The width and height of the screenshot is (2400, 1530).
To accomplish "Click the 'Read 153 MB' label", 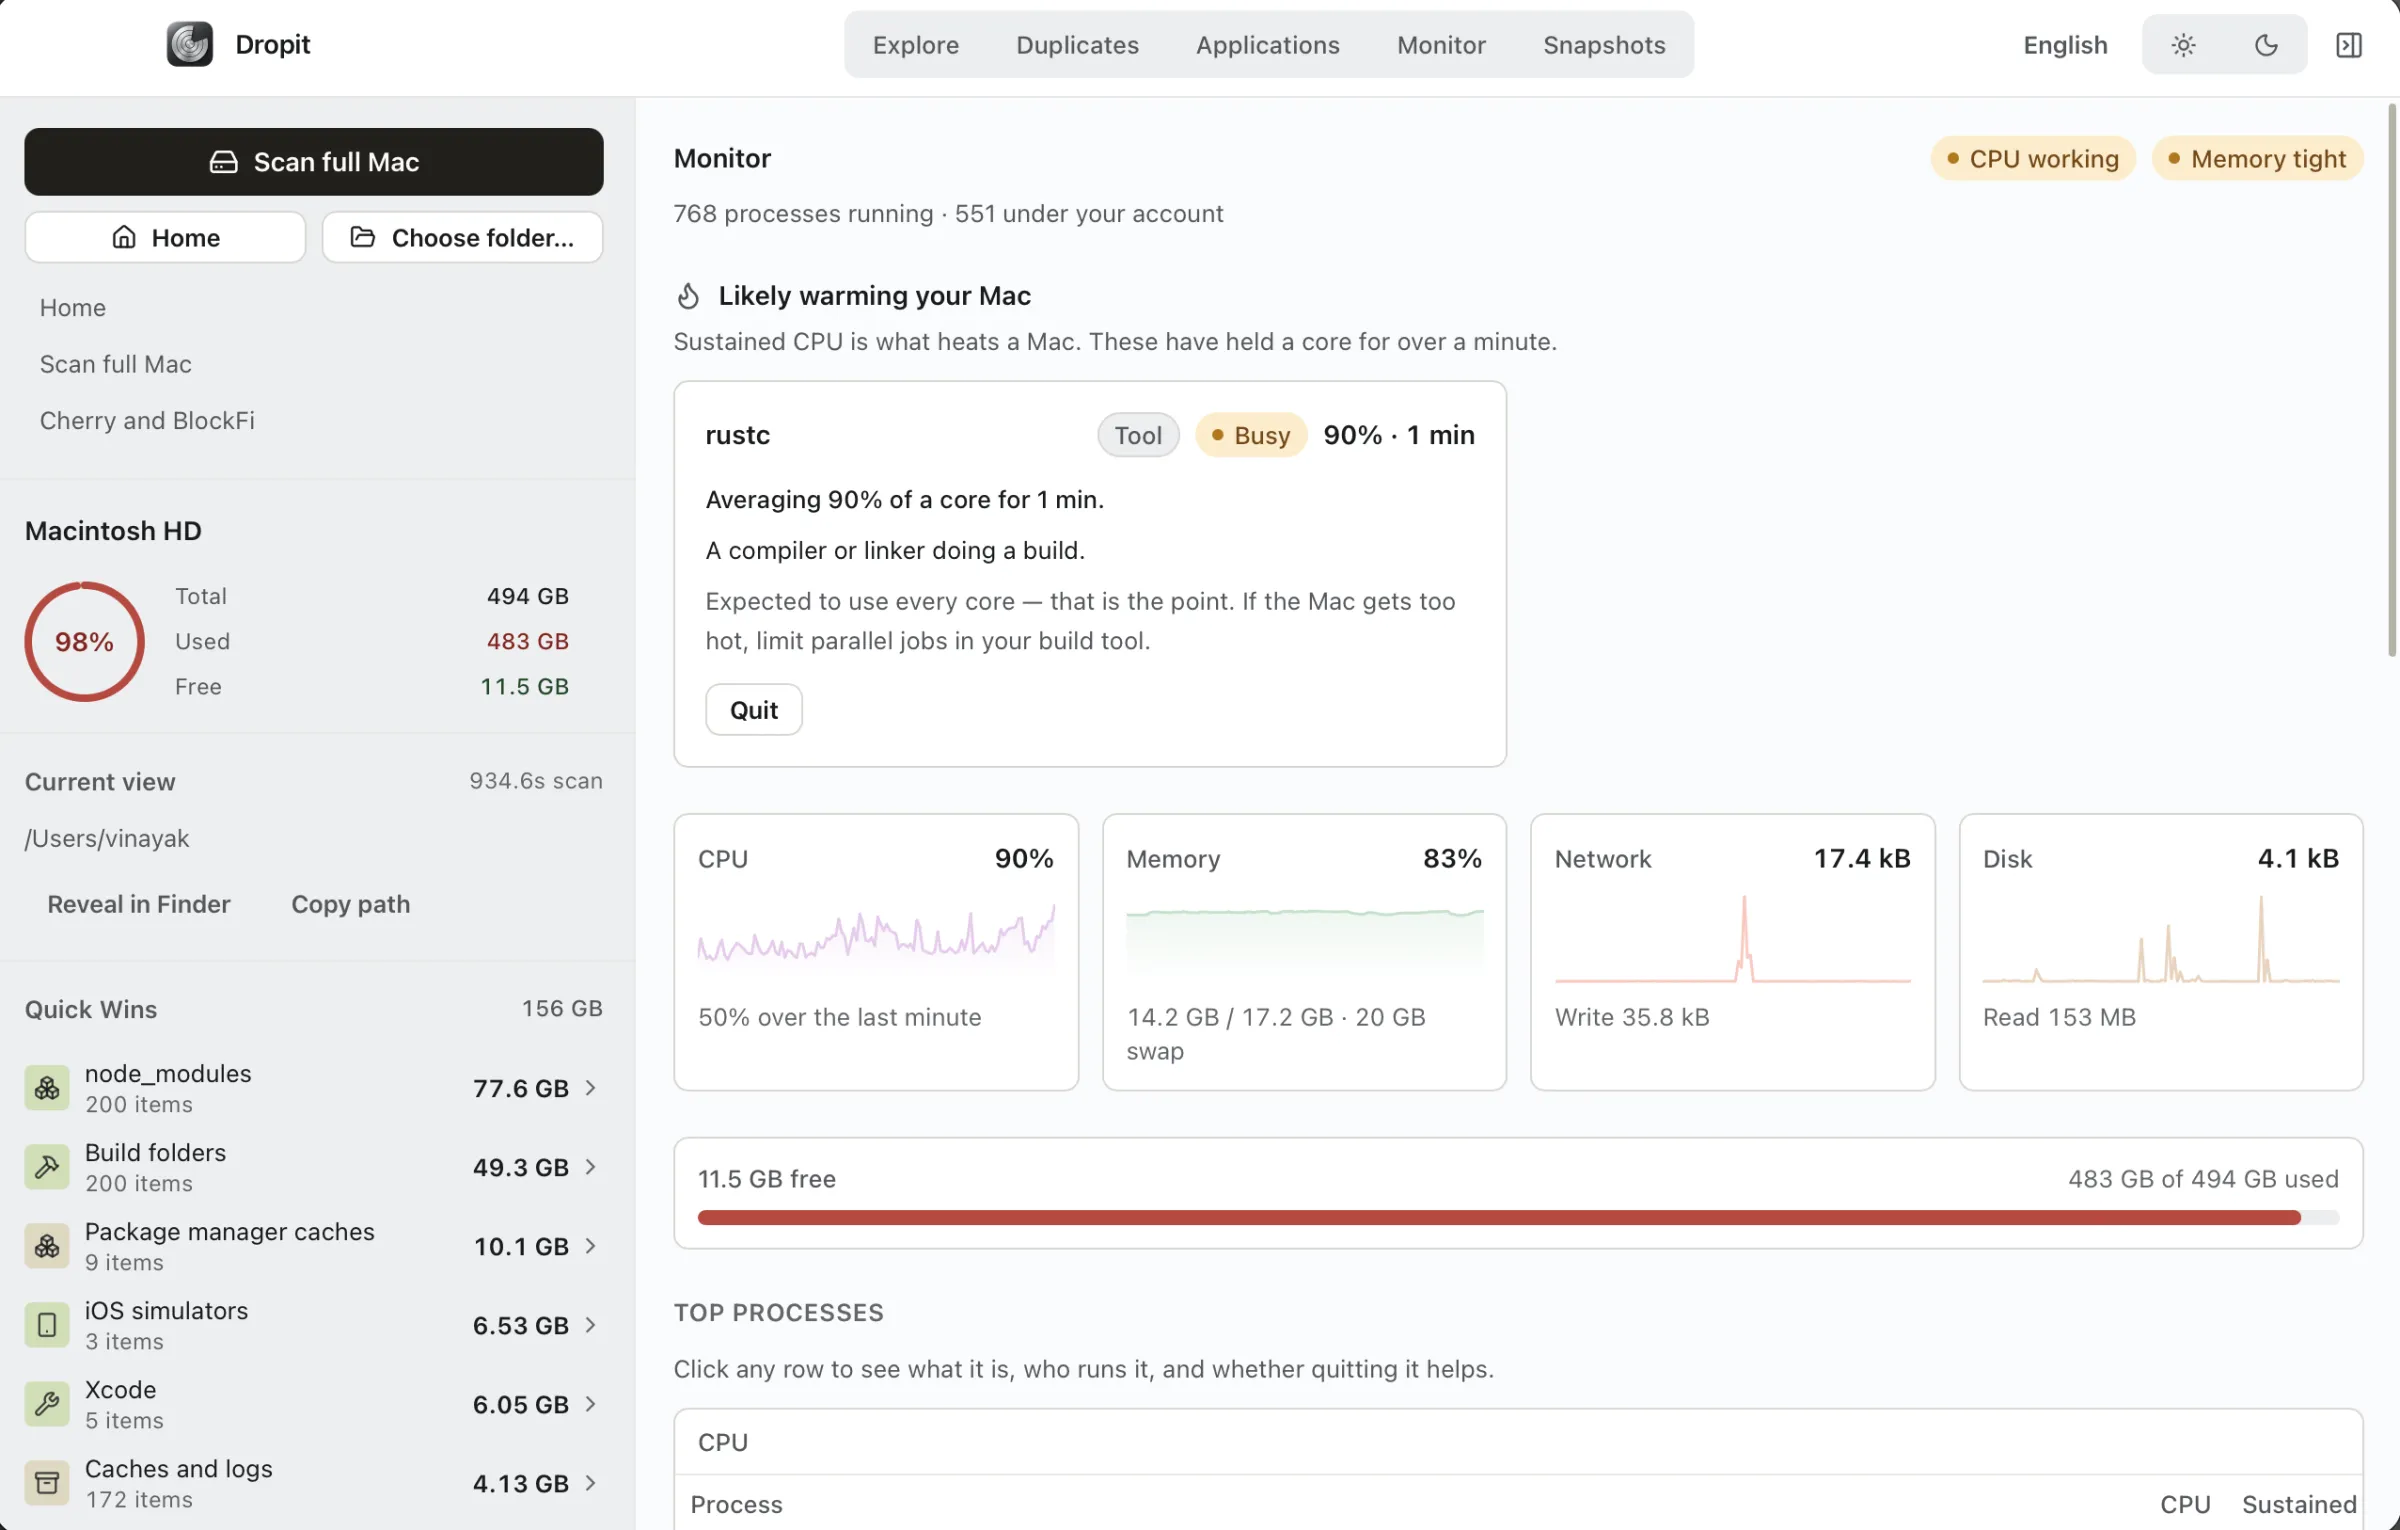I will click(x=2059, y=1017).
